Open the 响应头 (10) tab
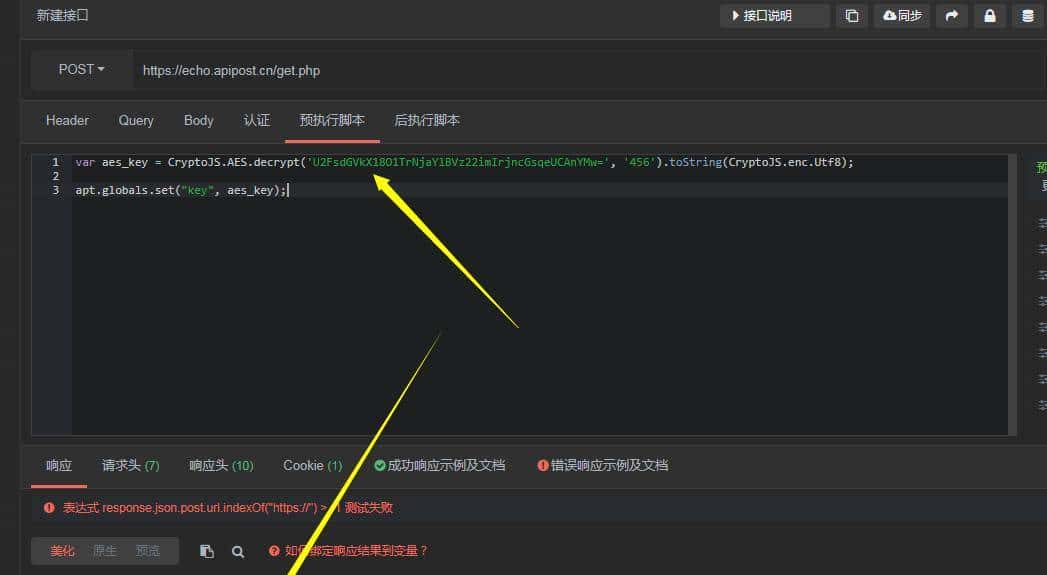Image resolution: width=1047 pixels, height=575 pixels. [x=221, y=465]
